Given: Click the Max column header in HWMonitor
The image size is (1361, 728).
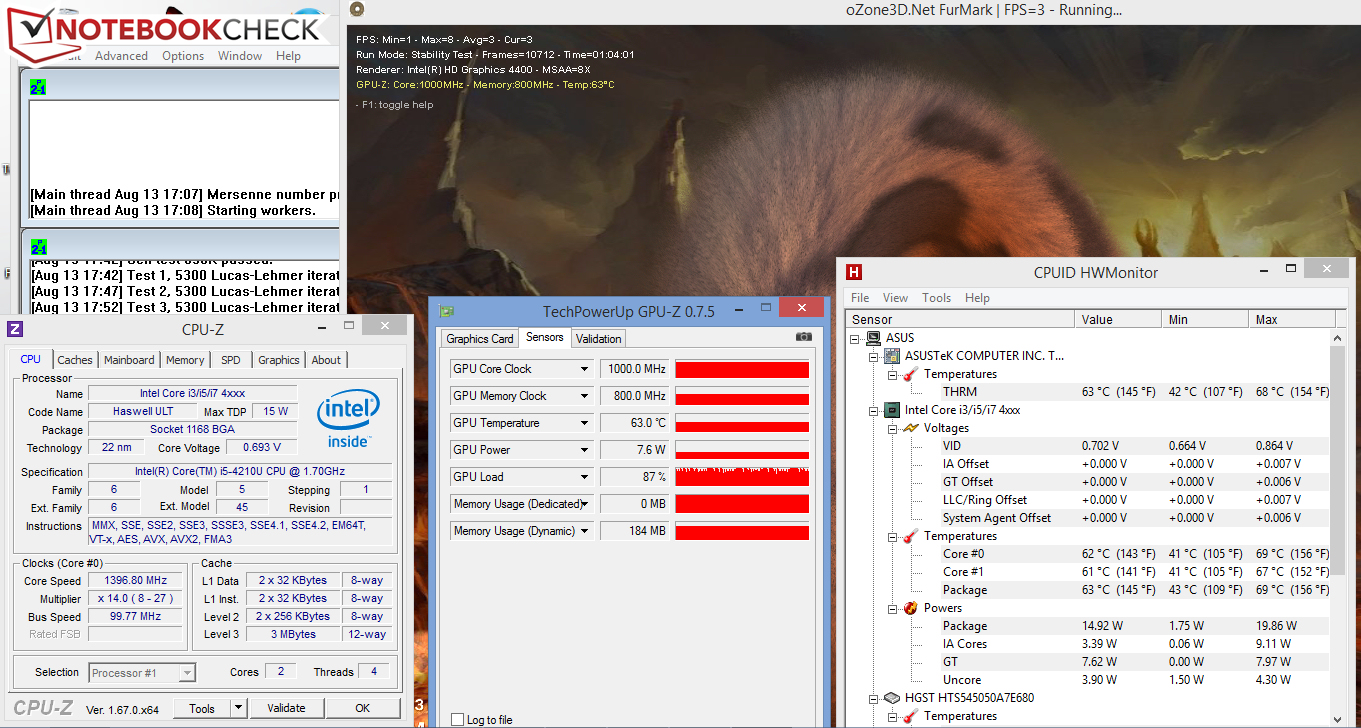Looking at the screenshot, I should (x=1290, y=320).
